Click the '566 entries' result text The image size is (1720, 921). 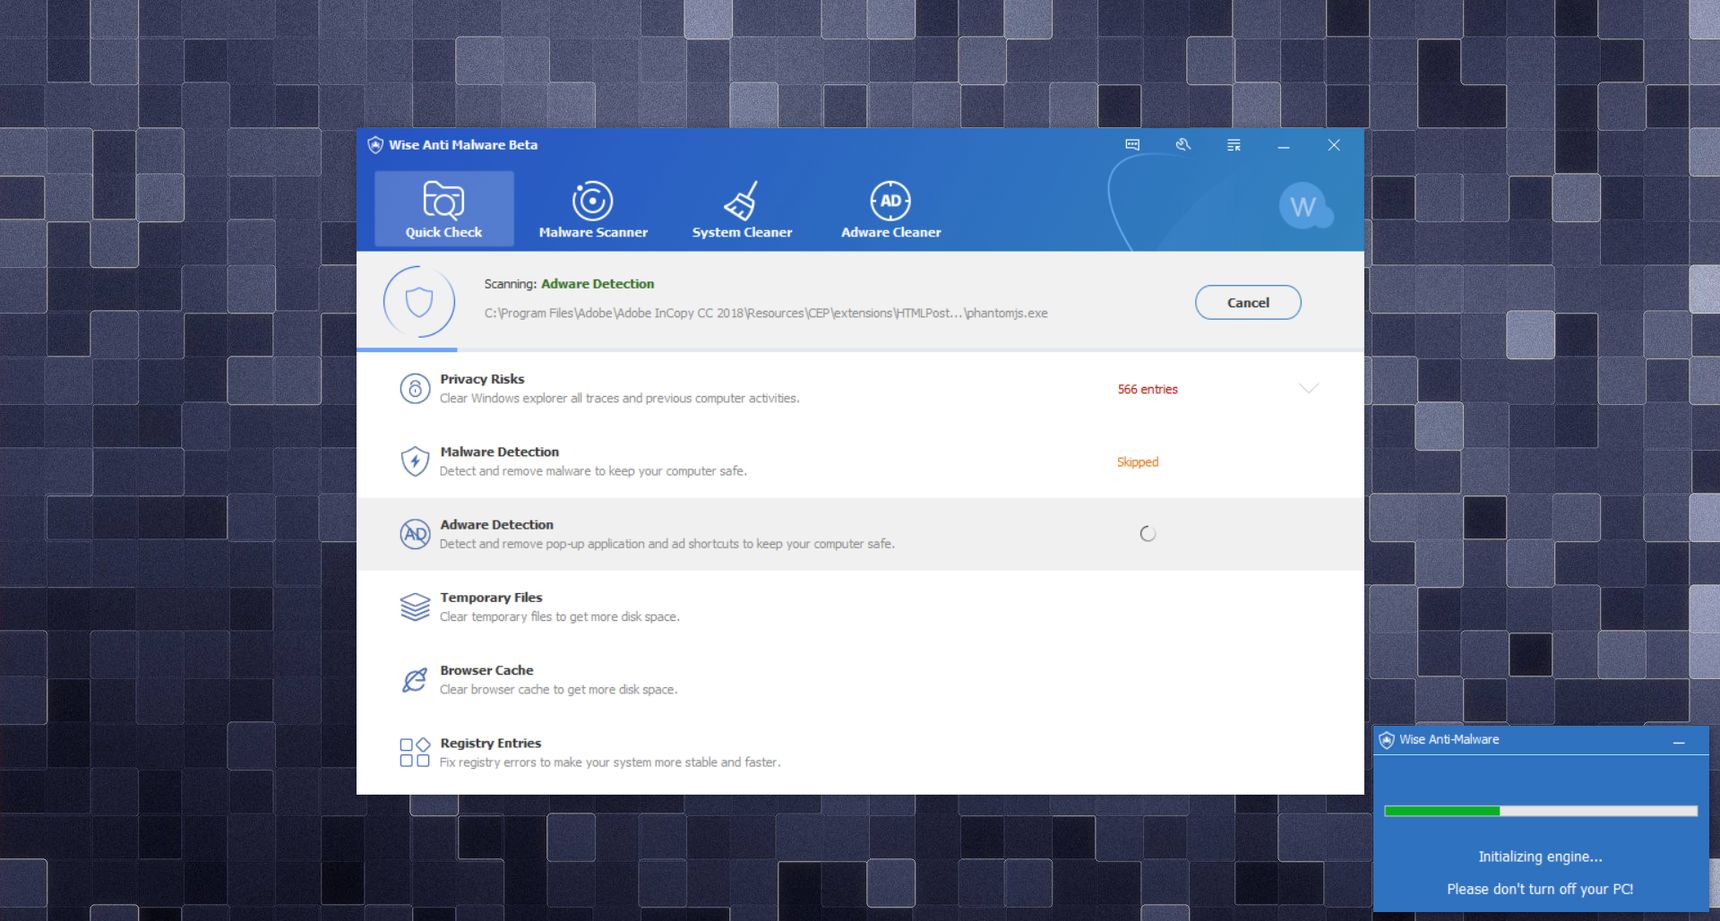[1147, 389]
